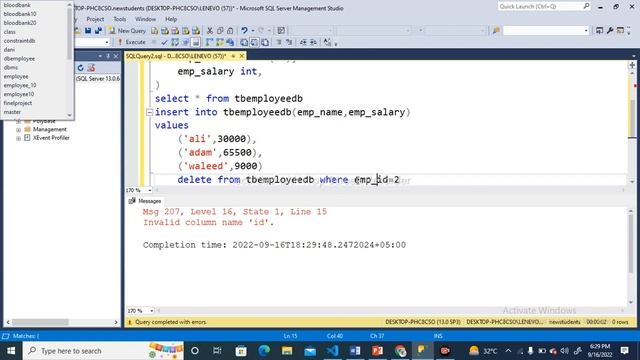Click the Execute button
Viewport: 640px width, 360px height.
coord(131,42)
